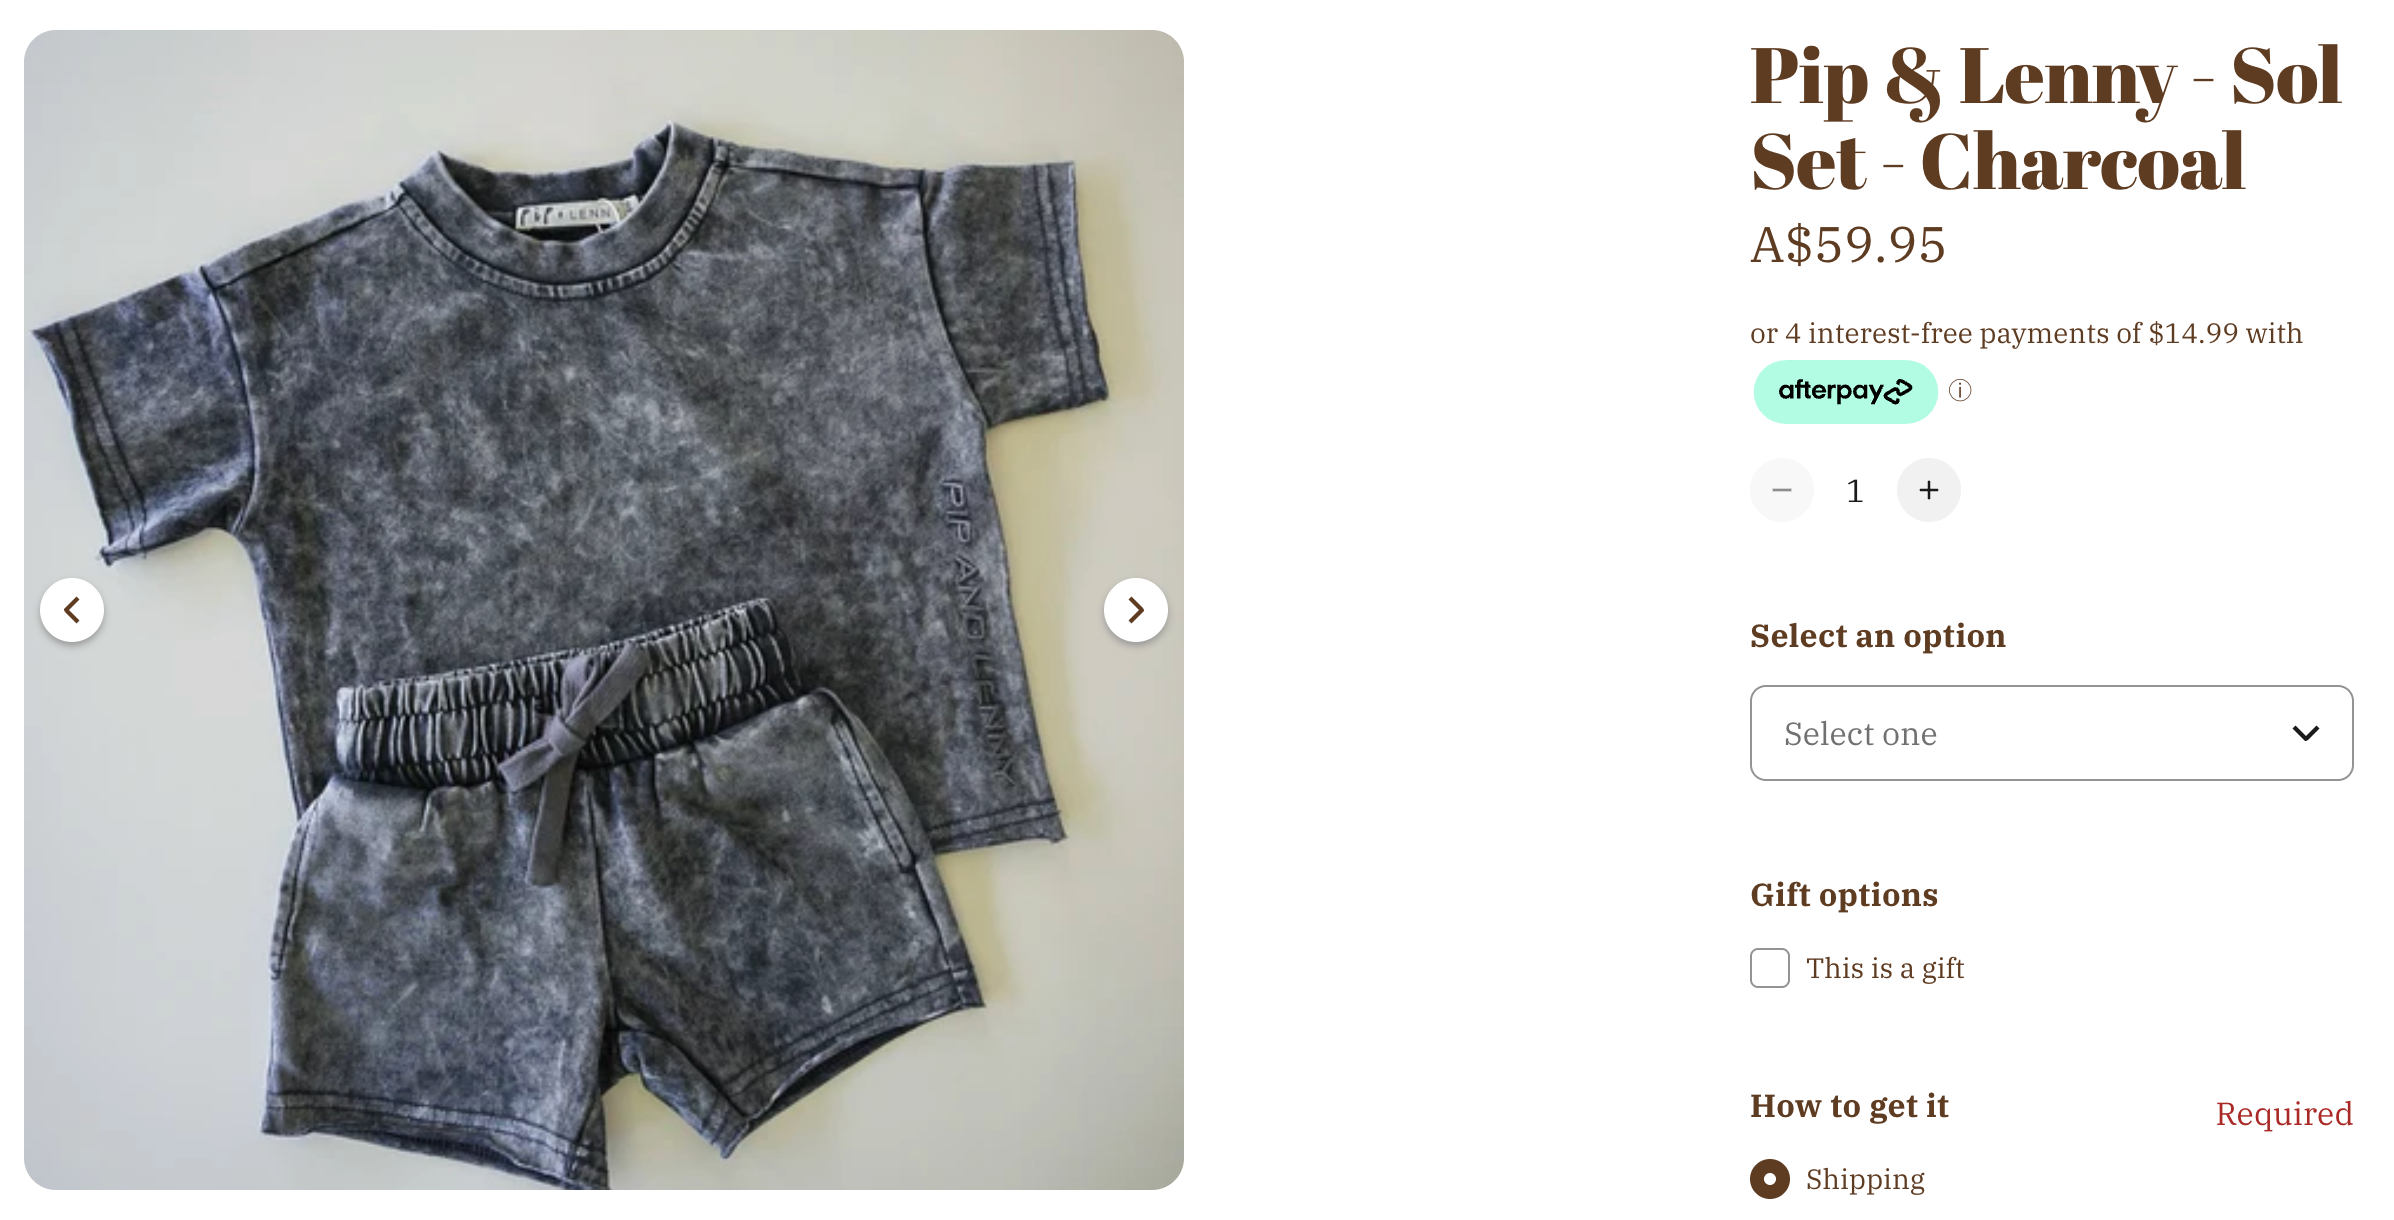Check the This is a gift box

(1769, 968)
